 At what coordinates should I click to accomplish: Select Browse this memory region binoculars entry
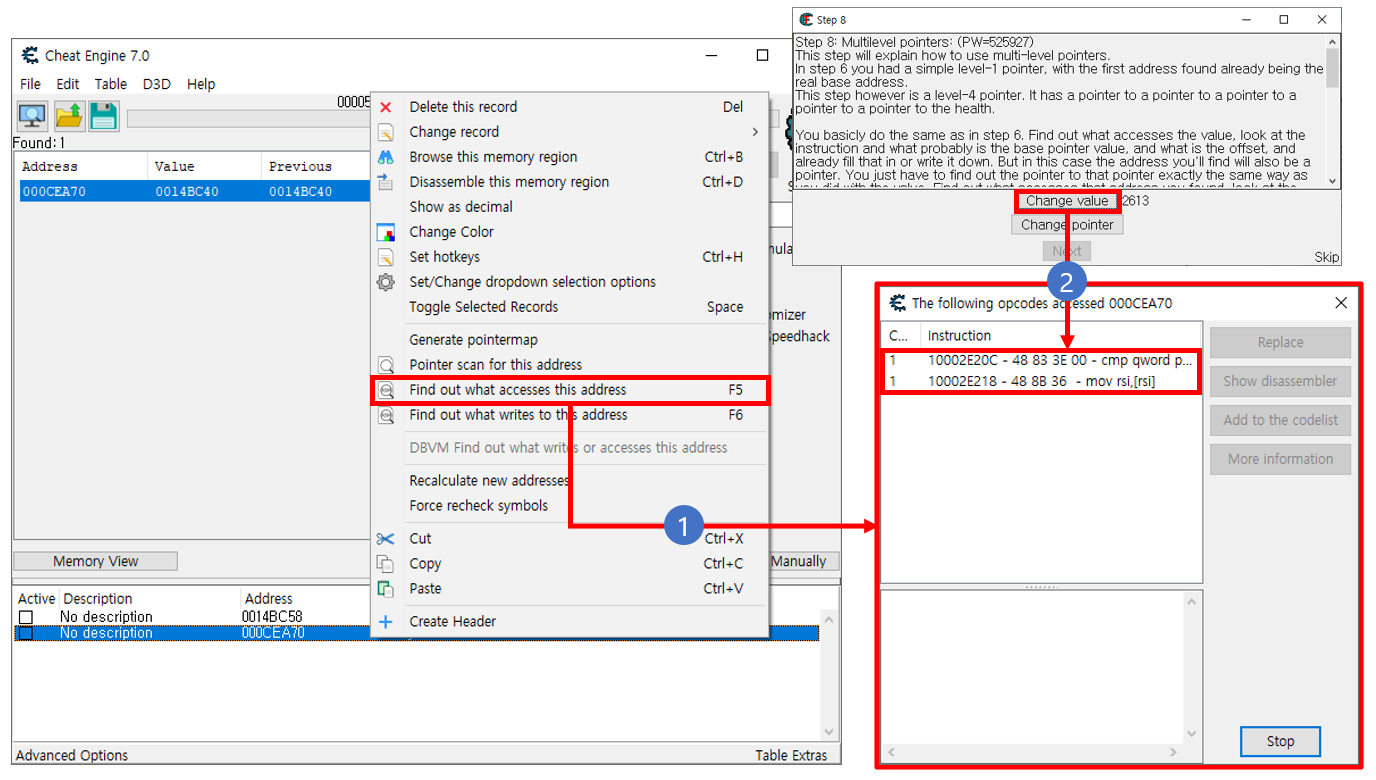point(568,157)
